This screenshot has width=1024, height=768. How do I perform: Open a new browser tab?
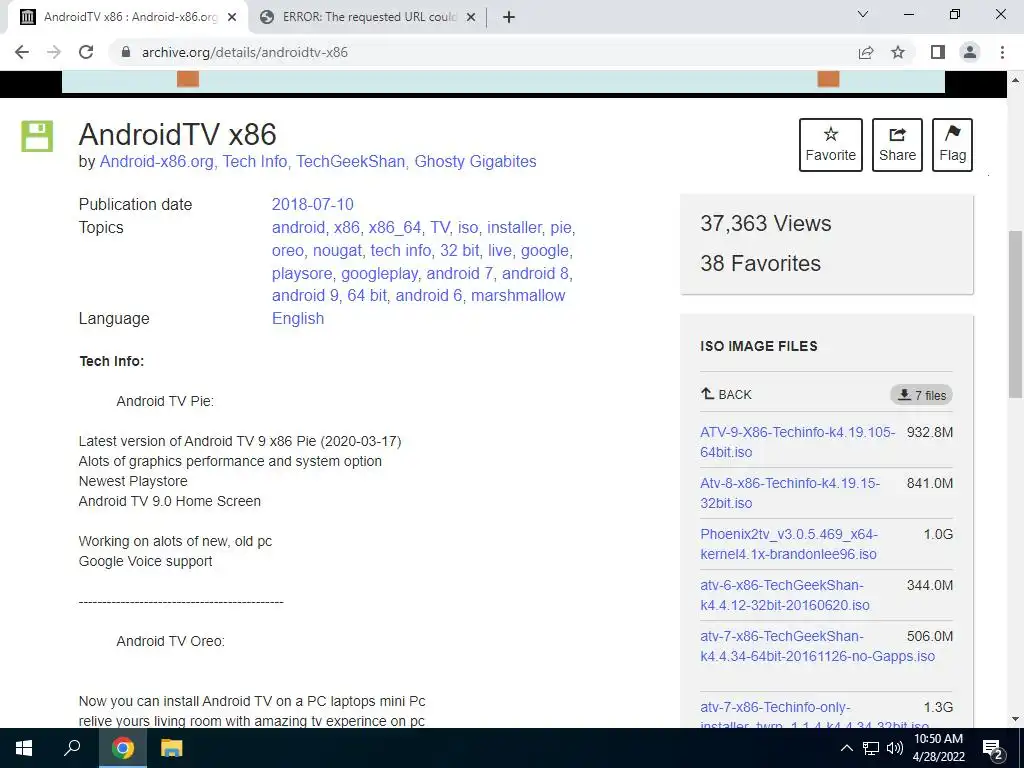pos(509,18)
